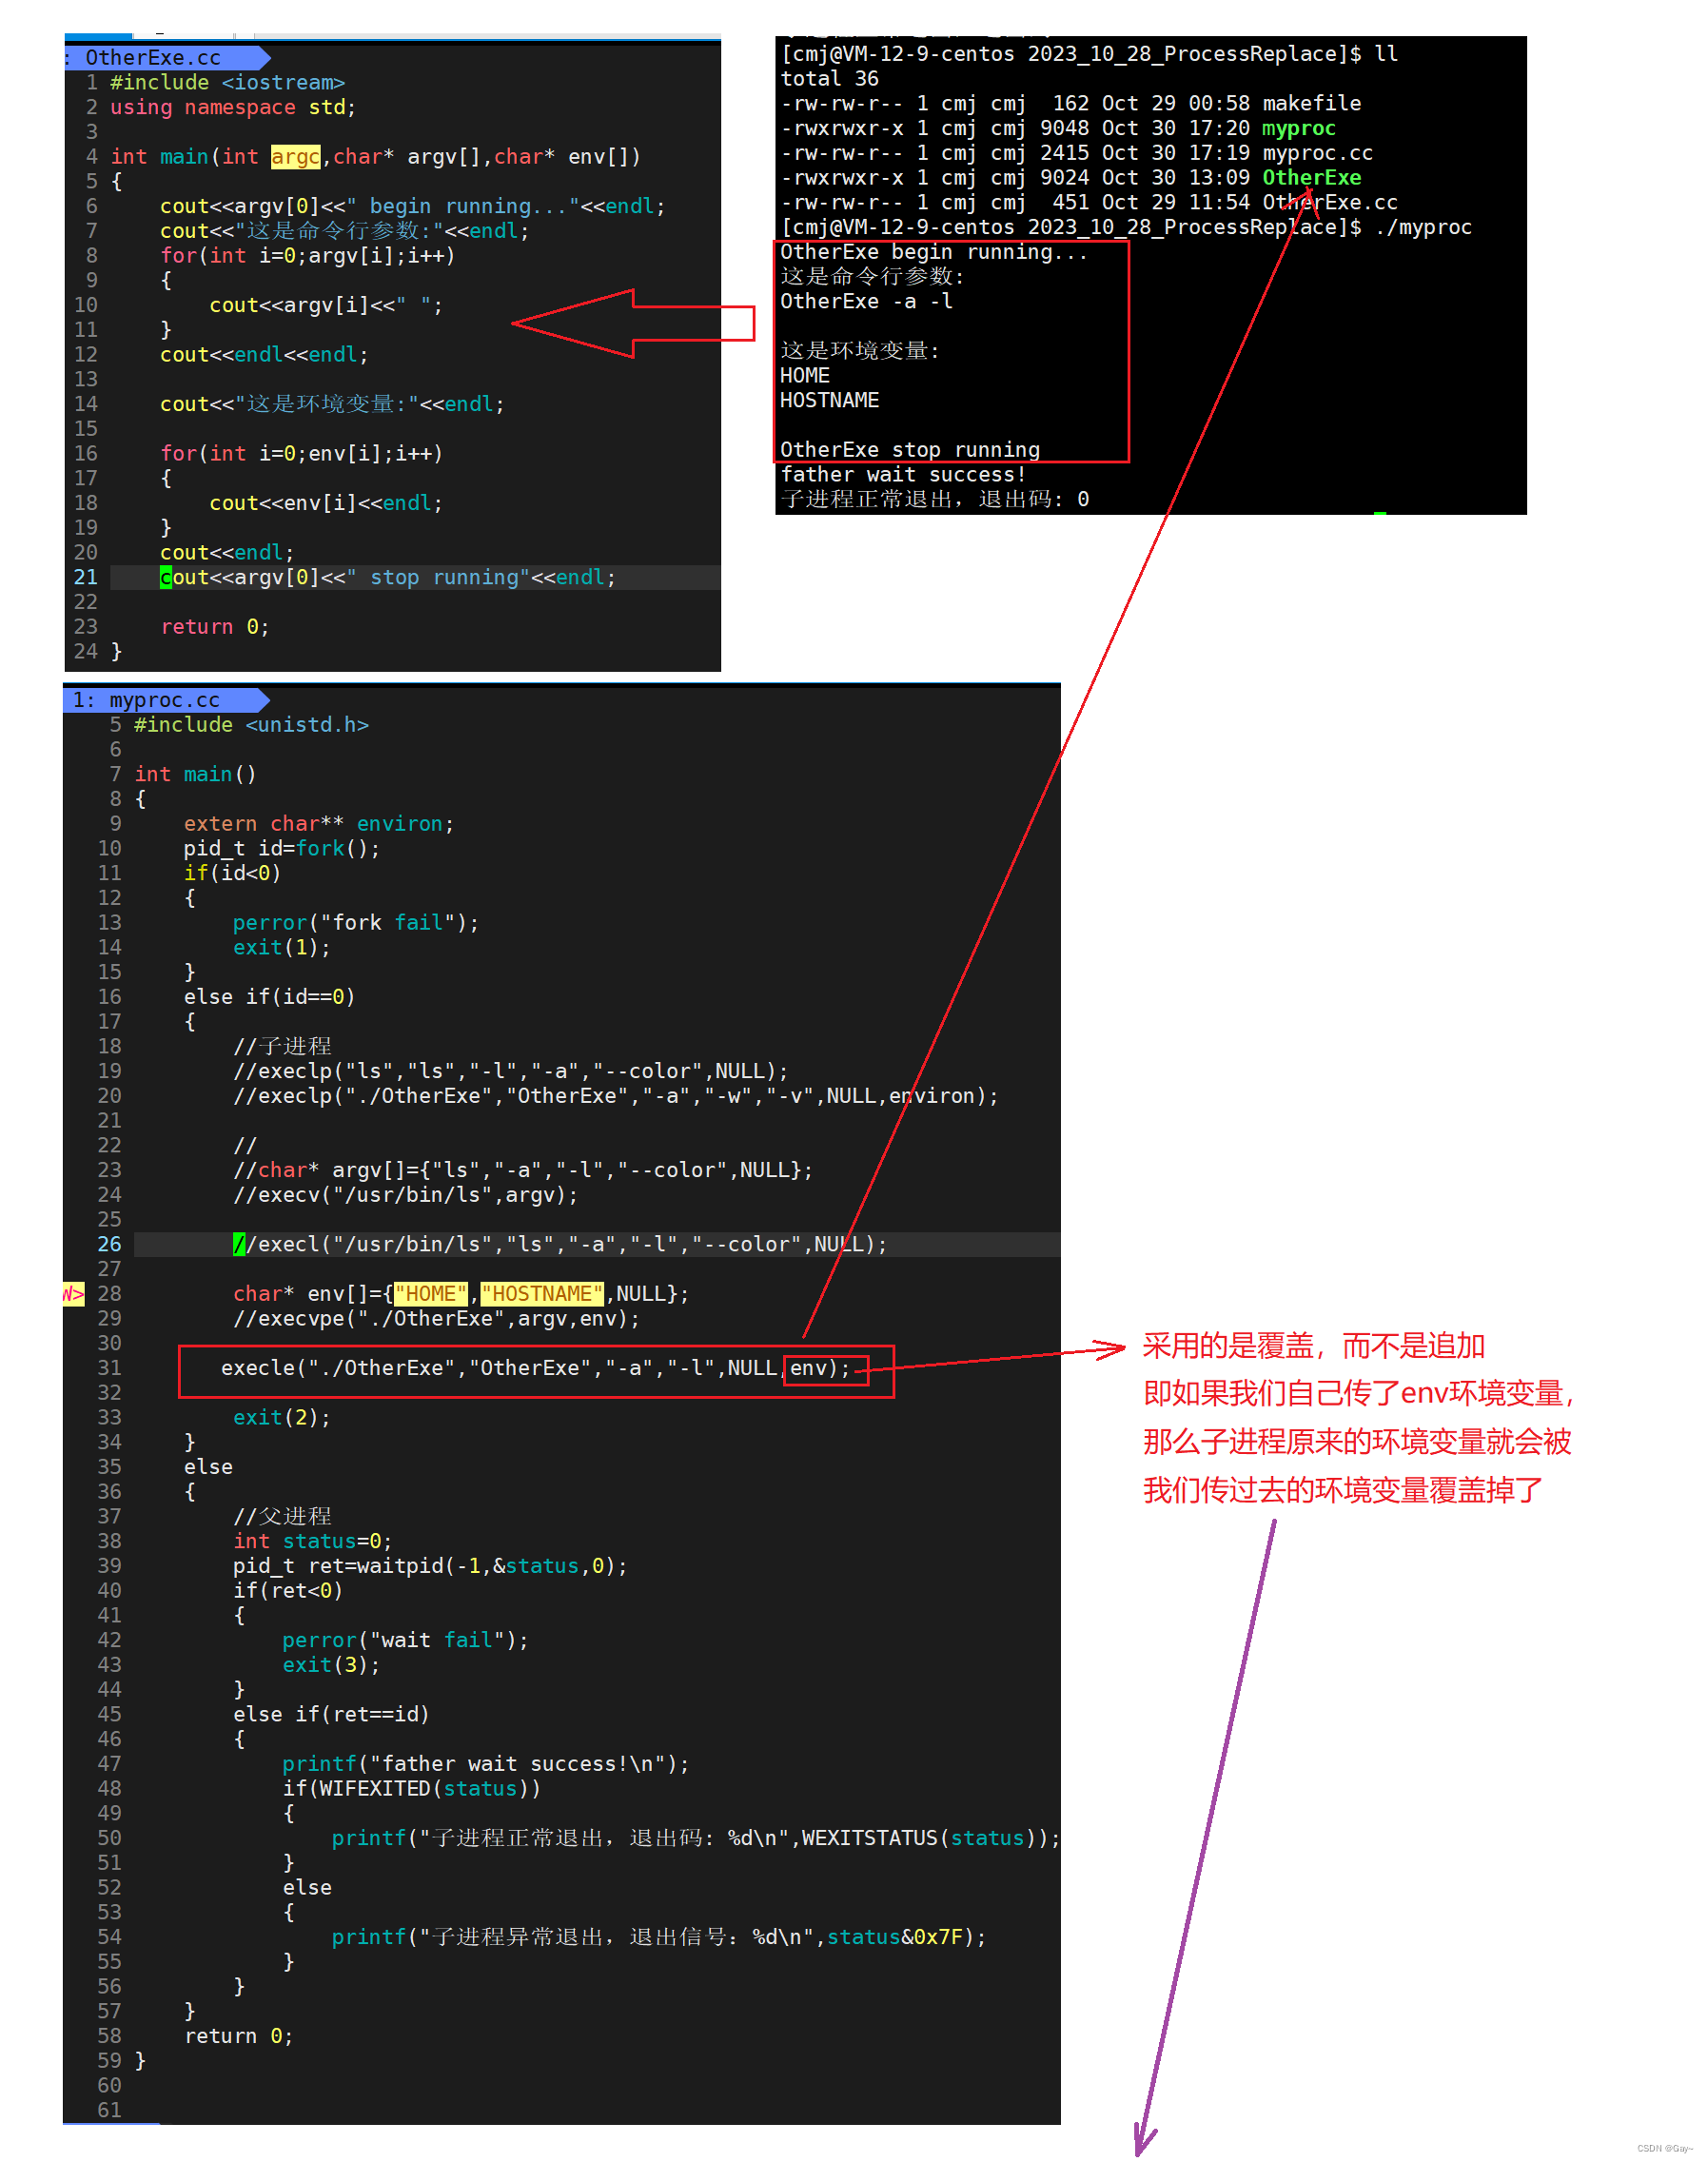
Task: Click 'pid_t id=fork();' line
Action: tap(282, 849)
